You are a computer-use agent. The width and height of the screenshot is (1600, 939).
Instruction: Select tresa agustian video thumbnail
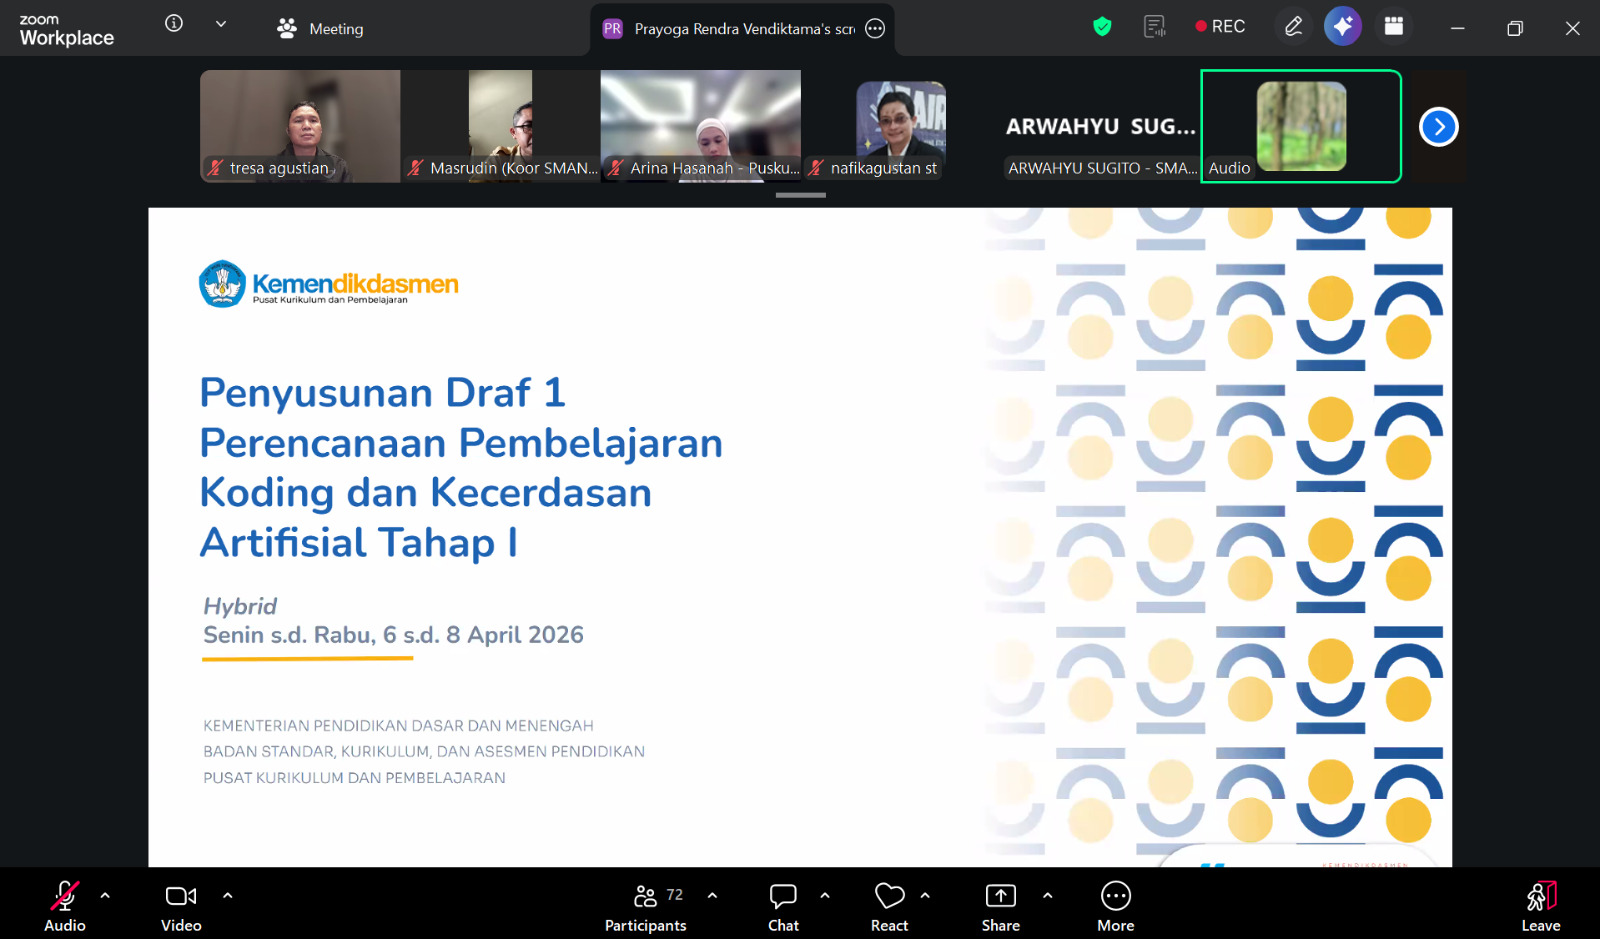pyautogui.click(x=300, y=125)
